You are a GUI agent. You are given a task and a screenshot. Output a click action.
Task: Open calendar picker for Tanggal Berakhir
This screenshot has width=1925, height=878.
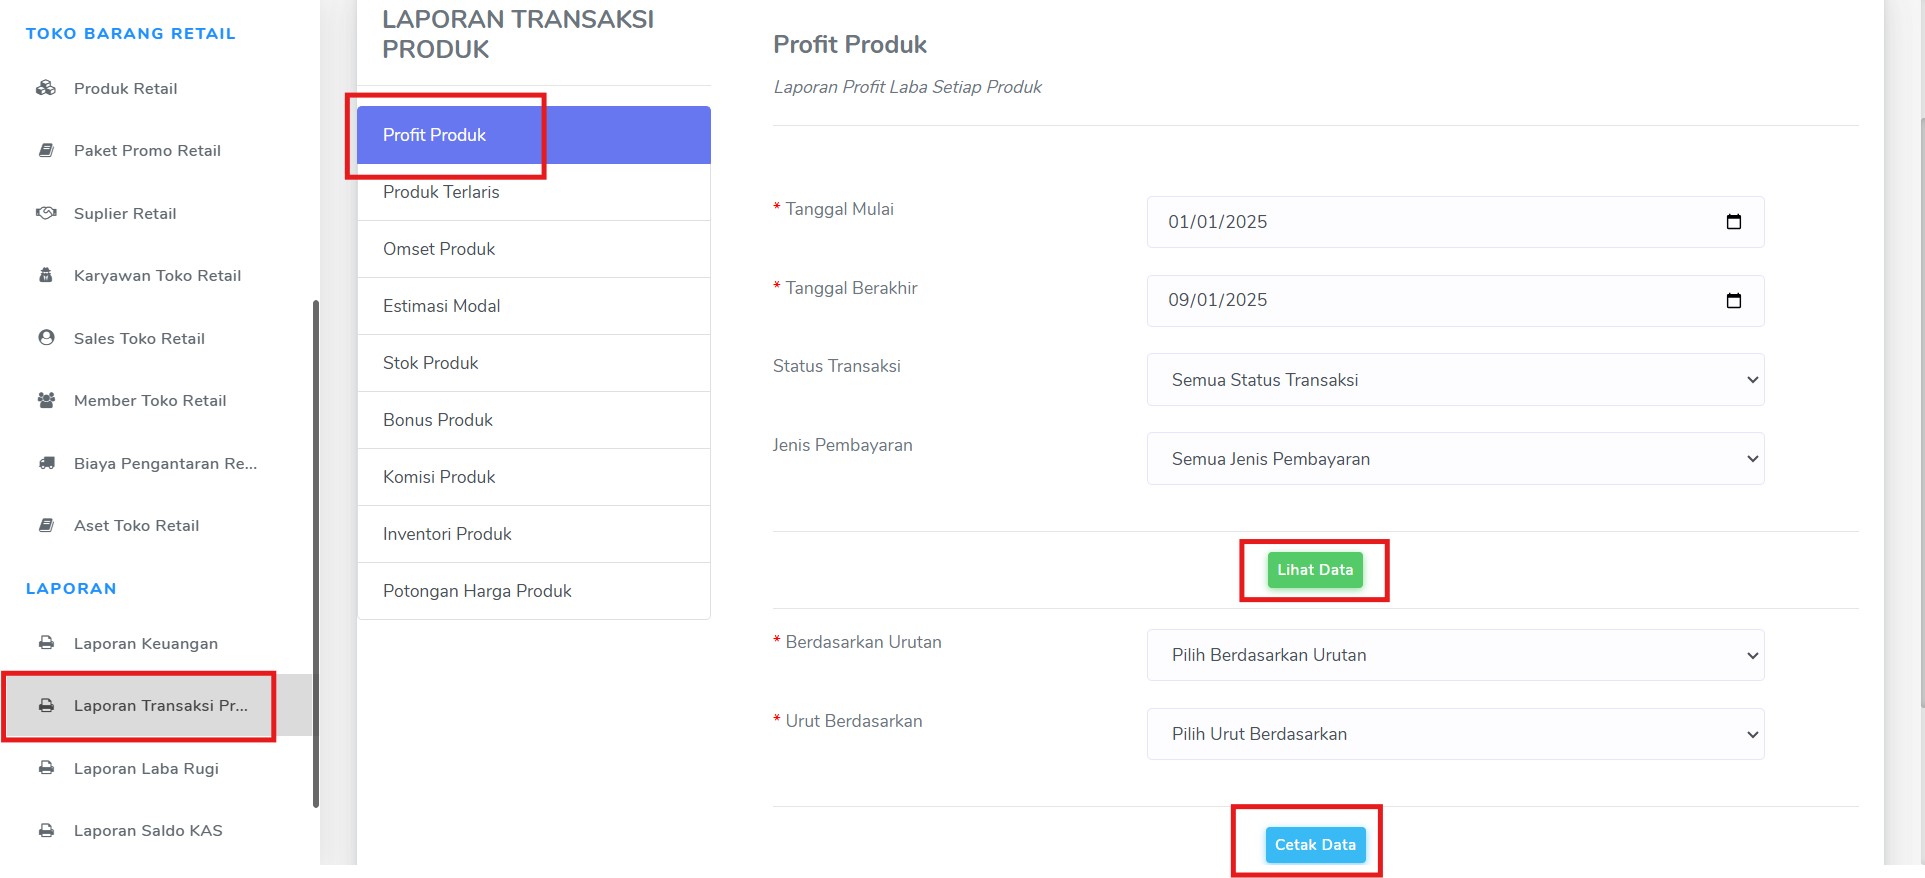[x=1733, y=300]
